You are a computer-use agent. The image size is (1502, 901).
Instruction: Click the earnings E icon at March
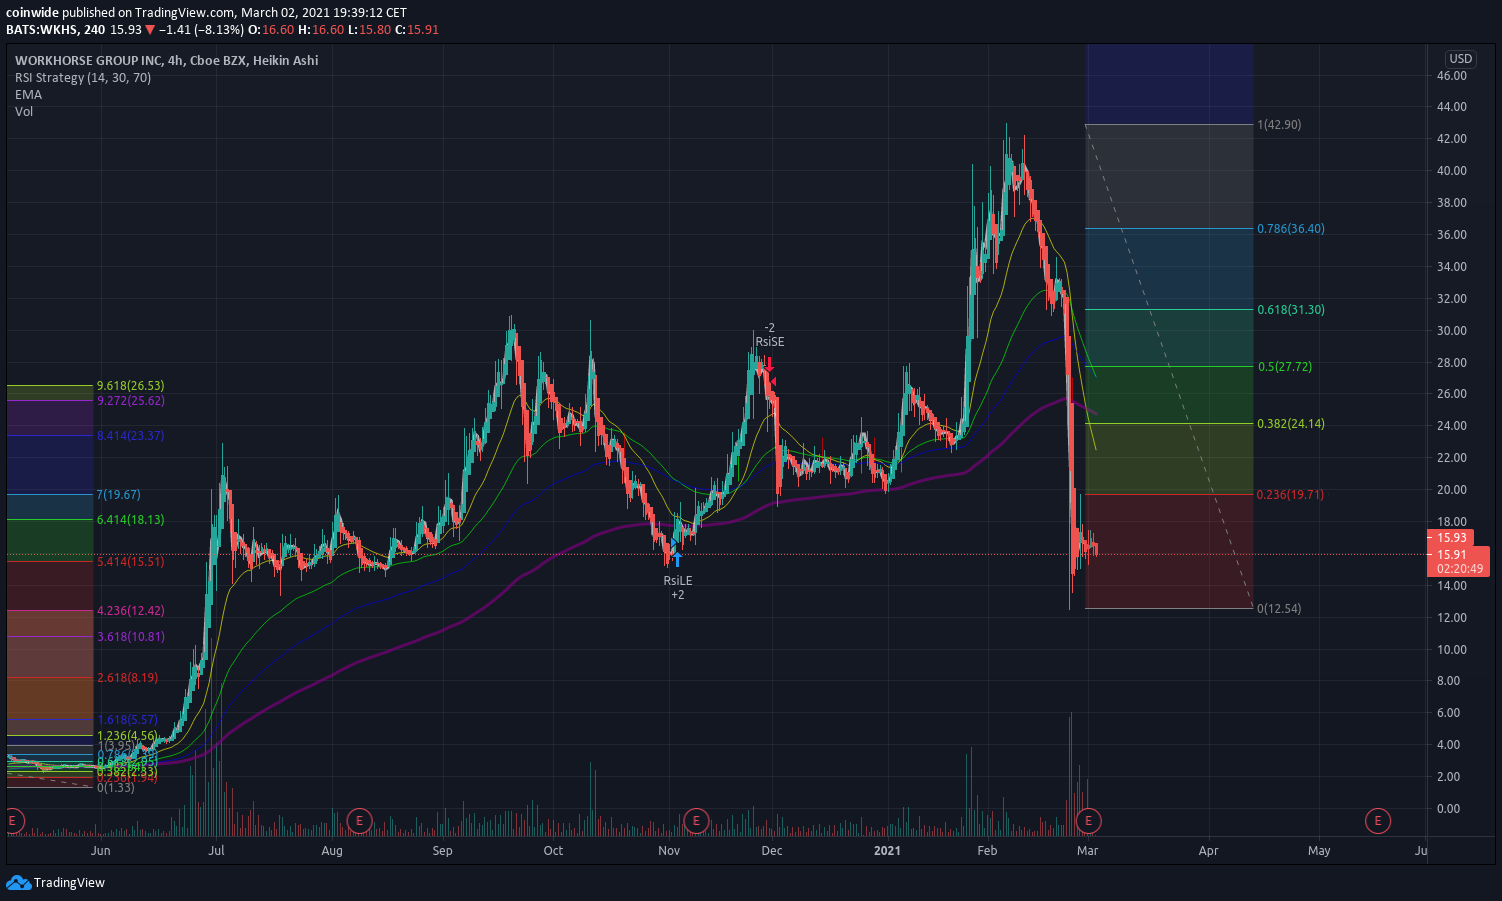[x=1088, y=821]
